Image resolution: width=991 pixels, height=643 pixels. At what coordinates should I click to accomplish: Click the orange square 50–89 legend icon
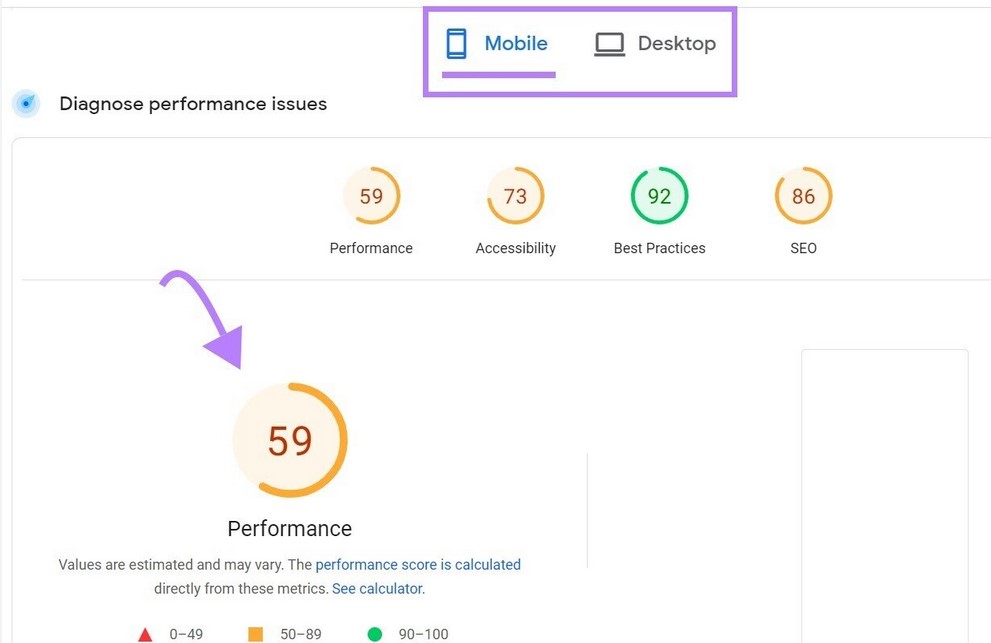[x=255, y=634]
